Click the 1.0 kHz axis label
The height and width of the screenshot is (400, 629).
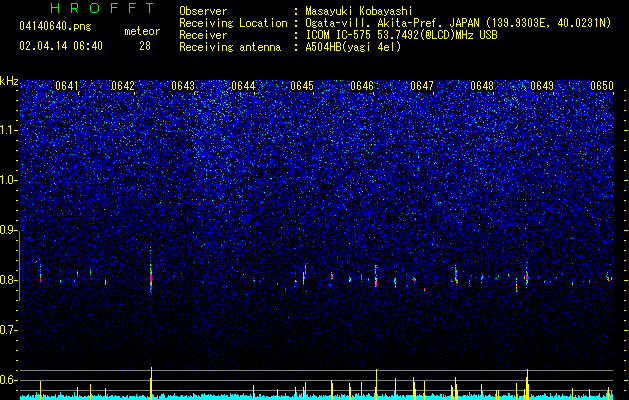click(x=9, y=180)
